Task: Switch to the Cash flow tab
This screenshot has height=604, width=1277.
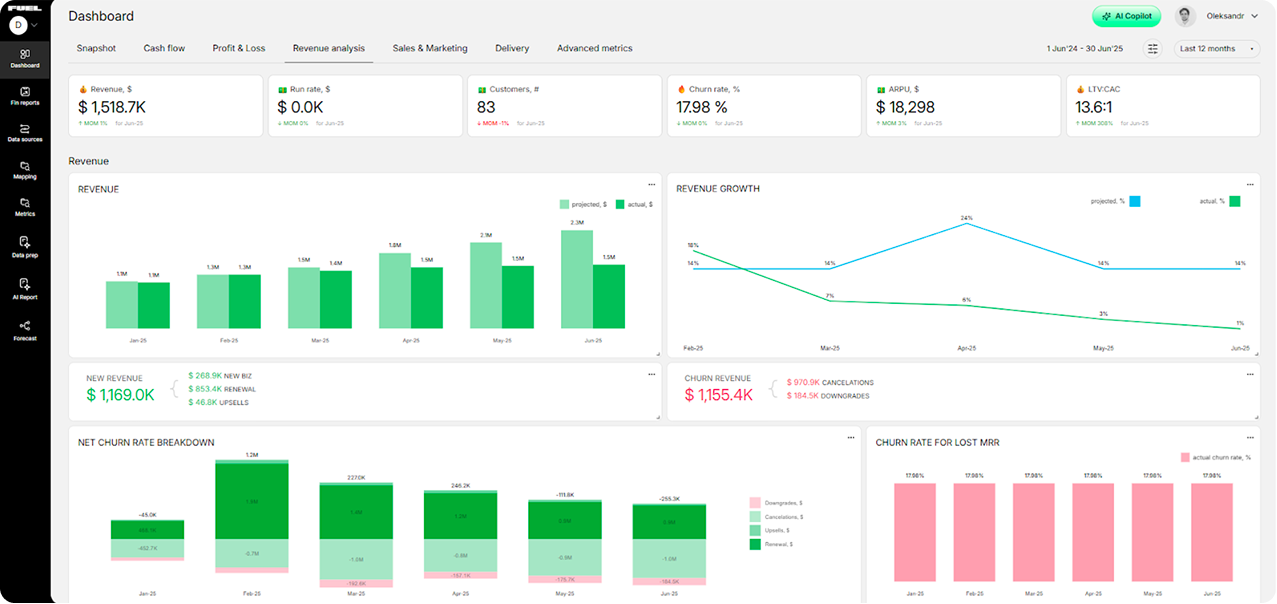Action: pyautogui.click(x=163, y=48)
